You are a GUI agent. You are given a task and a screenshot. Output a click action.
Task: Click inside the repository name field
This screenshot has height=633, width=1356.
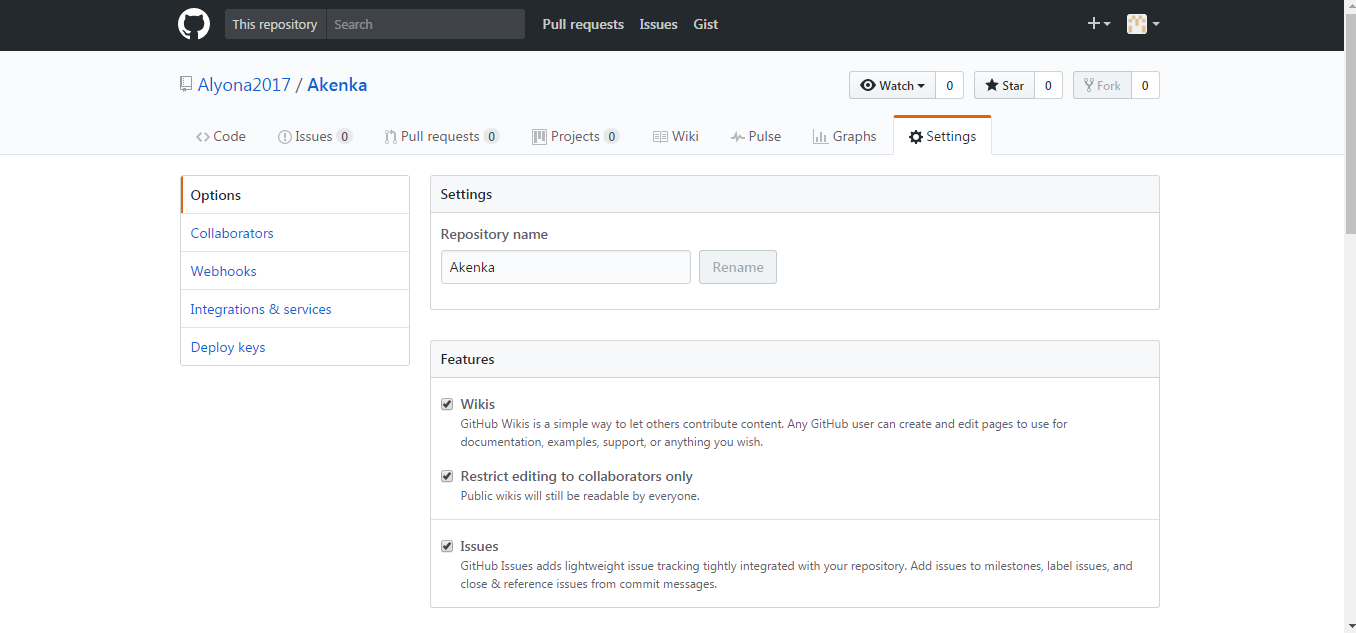coord(565,267)
